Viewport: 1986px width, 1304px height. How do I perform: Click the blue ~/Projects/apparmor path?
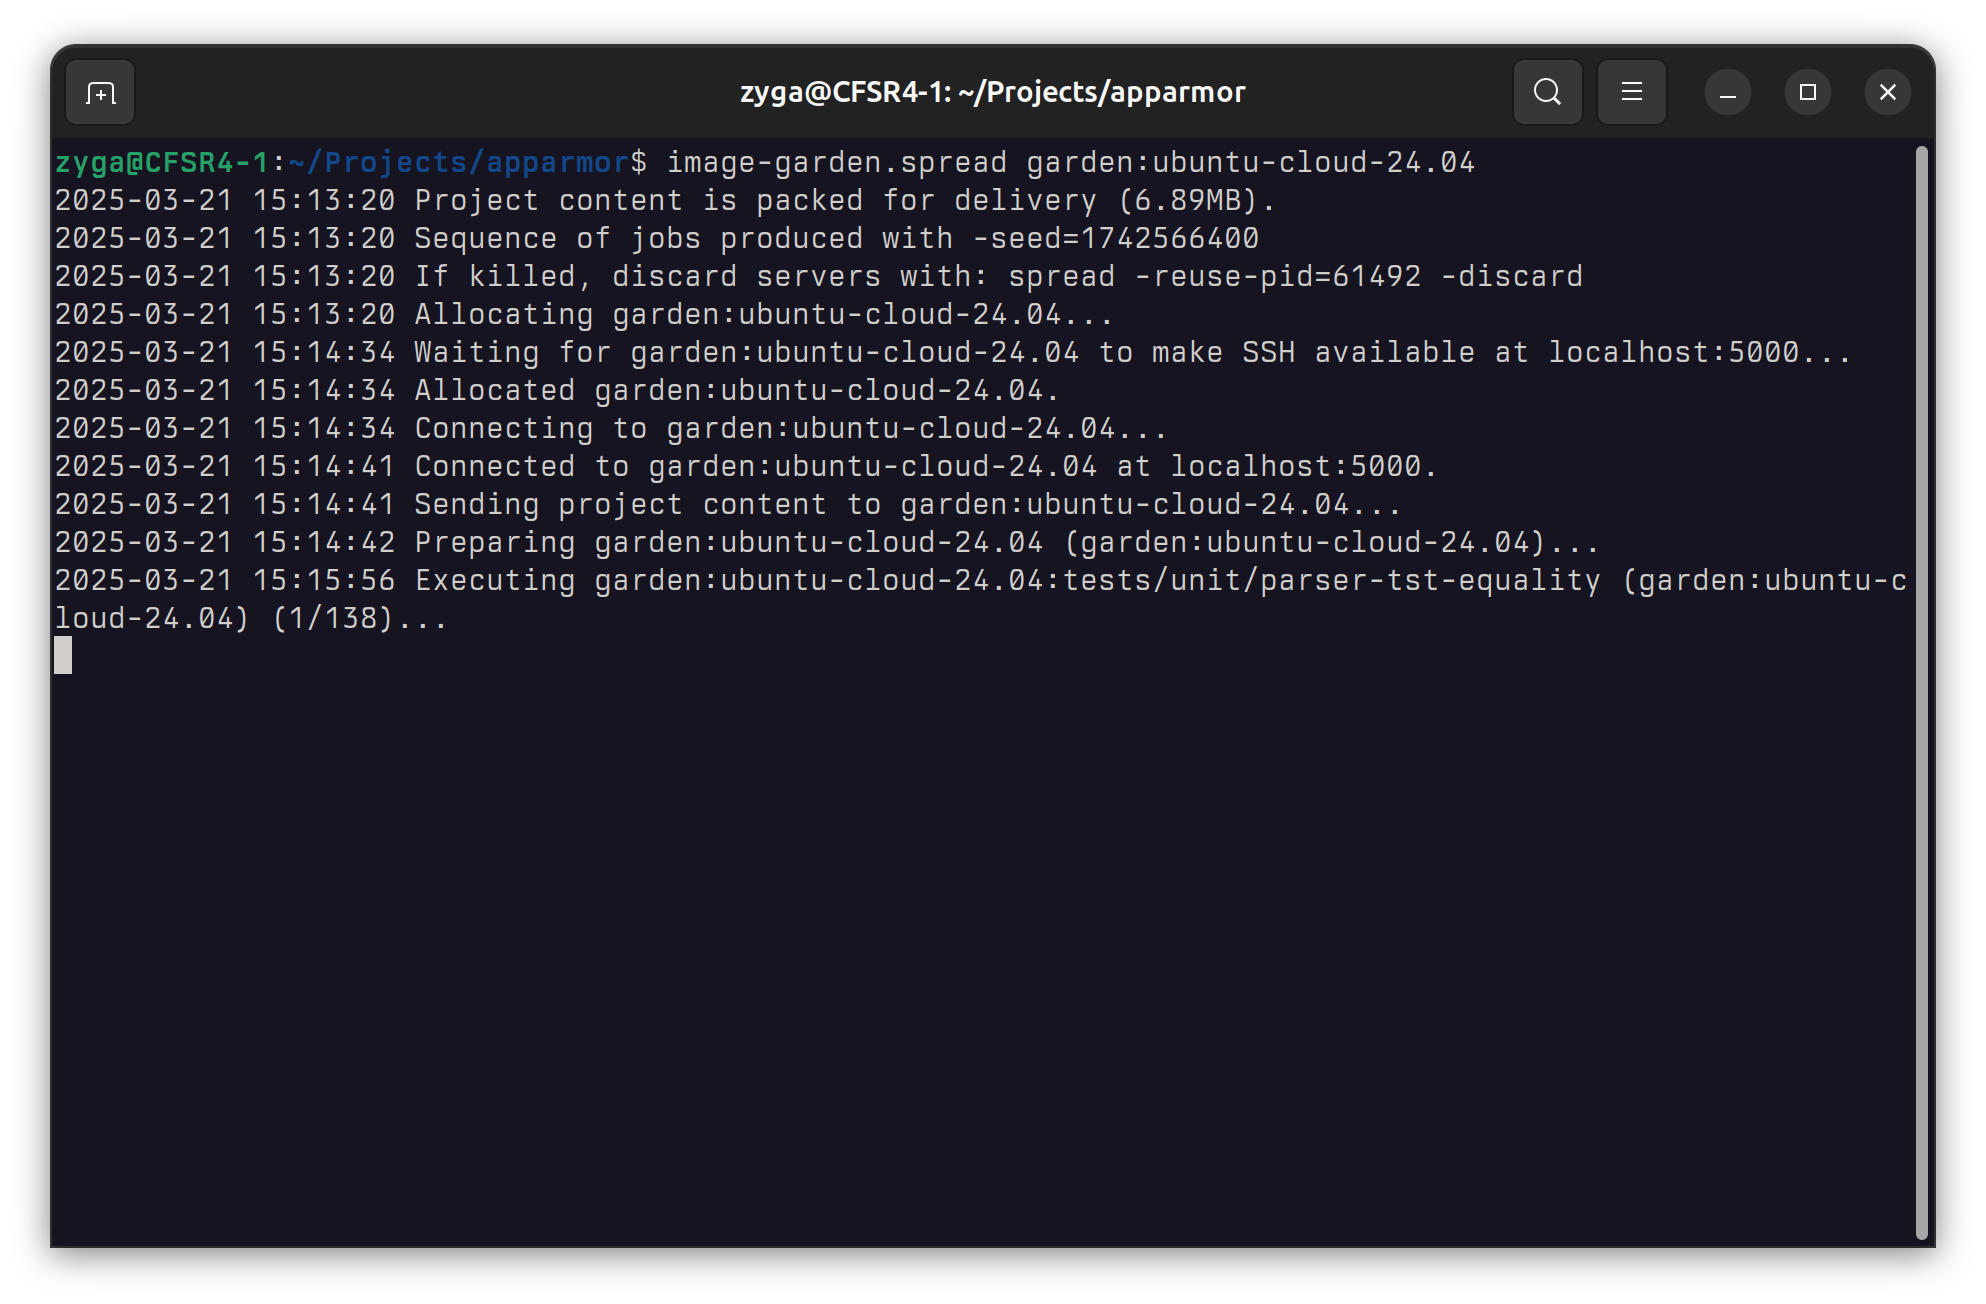(455, 161)
